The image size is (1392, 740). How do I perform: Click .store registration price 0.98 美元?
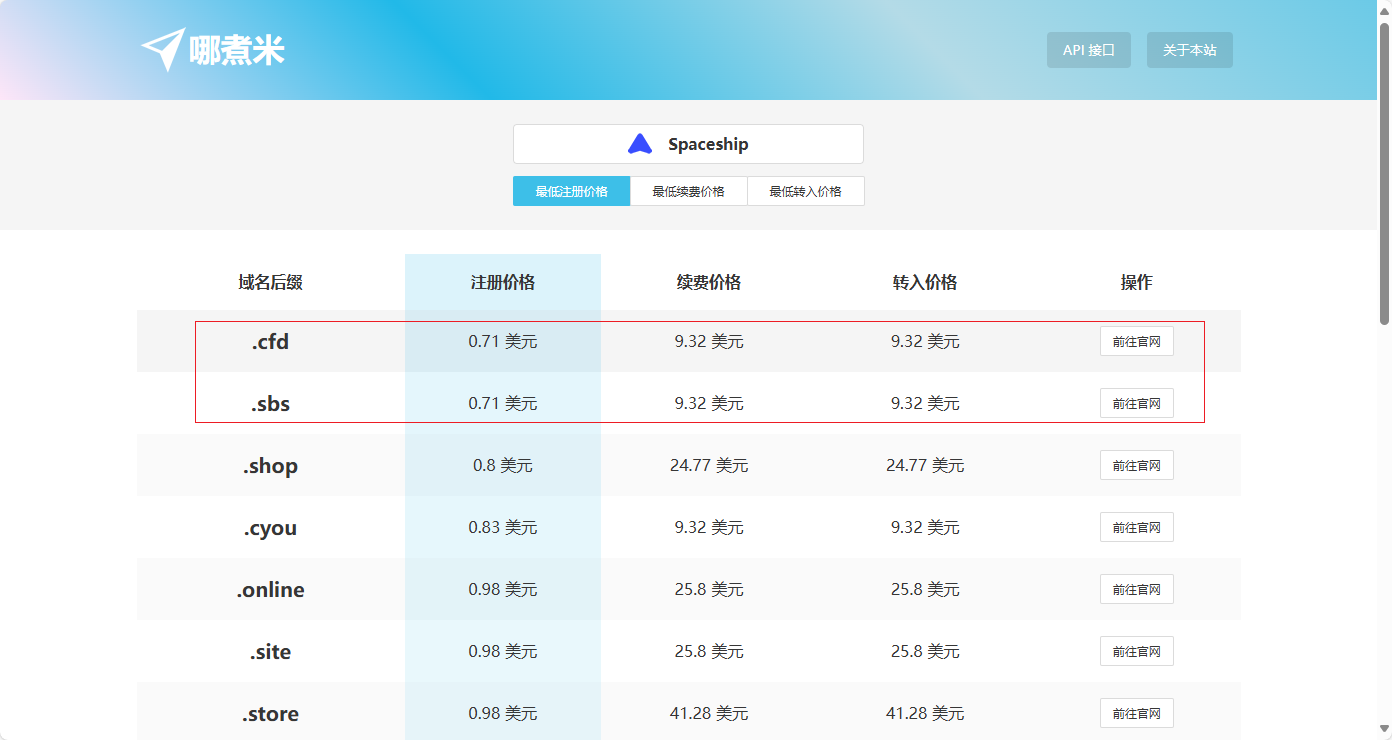(x=503, y=713)
